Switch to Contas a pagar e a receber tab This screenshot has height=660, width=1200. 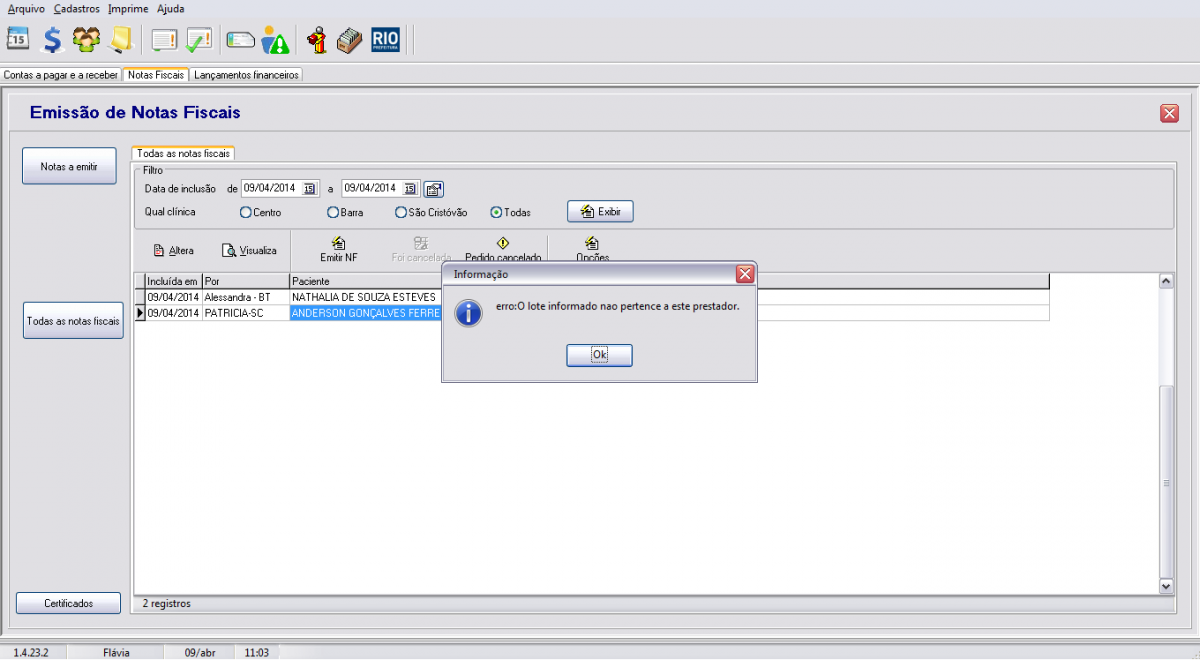click(x=61, y=75)
